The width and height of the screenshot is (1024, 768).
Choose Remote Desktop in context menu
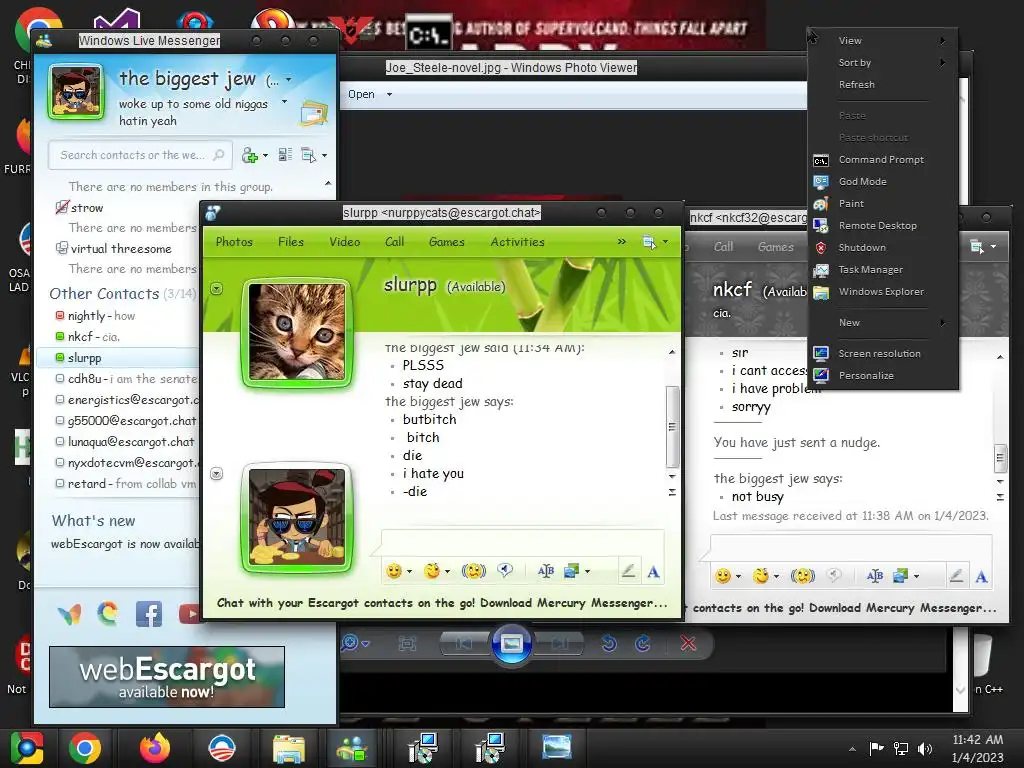(x=877, y=225)
